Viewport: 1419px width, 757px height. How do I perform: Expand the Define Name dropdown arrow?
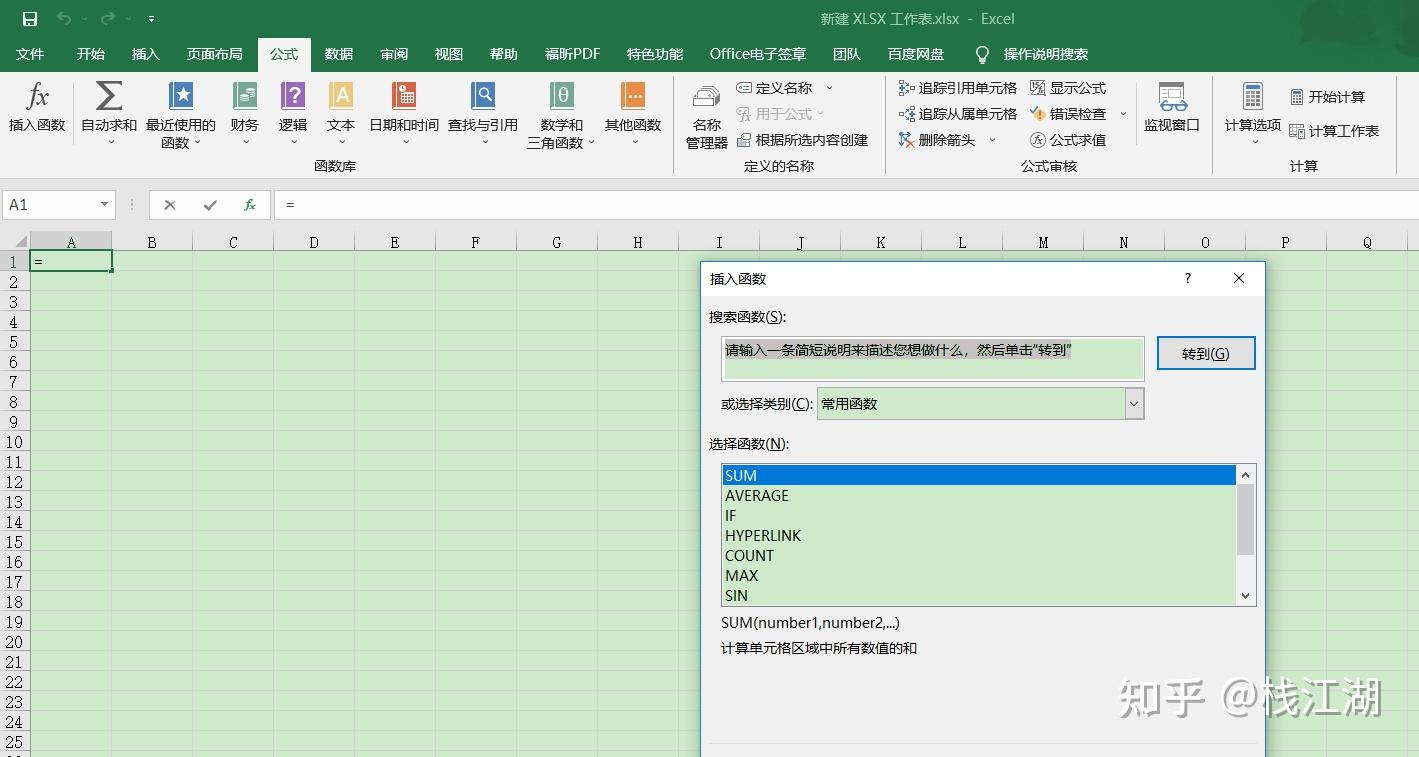[x=829, y=88]
